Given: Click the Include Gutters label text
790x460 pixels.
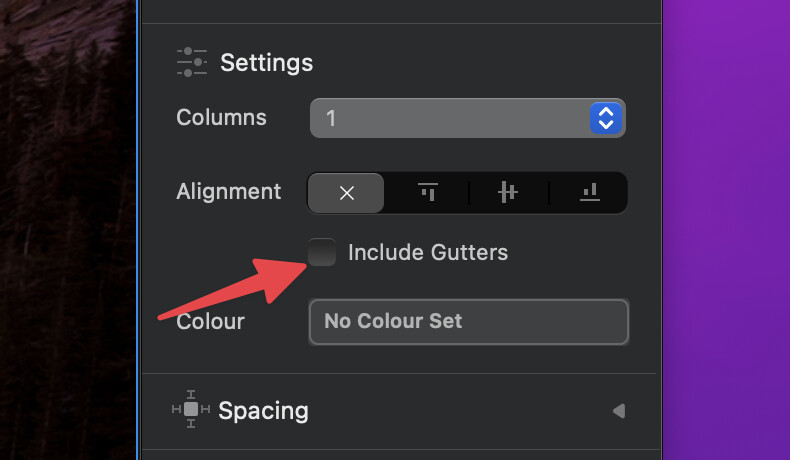Looking at the screenshot, I should click(427, 253).
